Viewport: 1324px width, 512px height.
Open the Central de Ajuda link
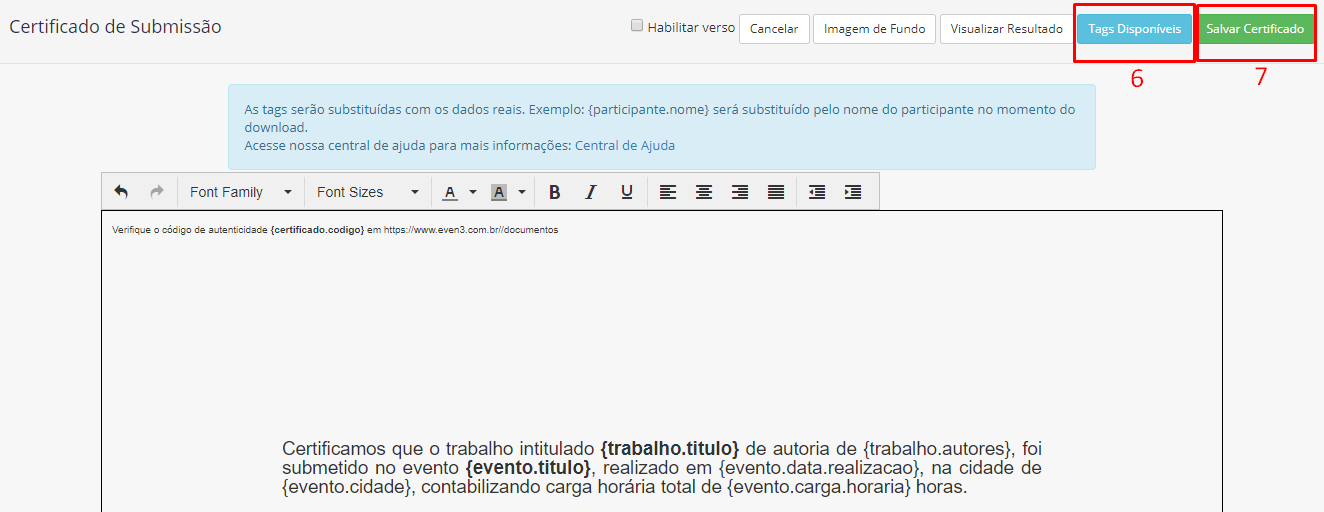tap(625, 145)
